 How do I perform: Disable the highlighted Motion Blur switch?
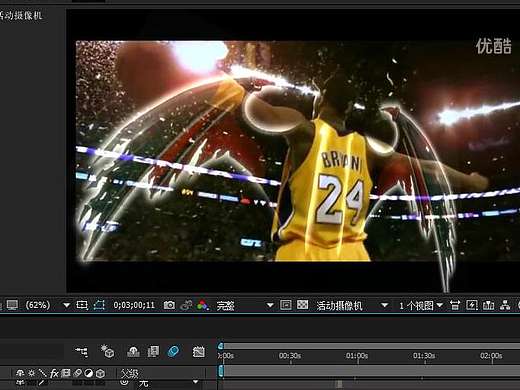(x=173, y=351)
